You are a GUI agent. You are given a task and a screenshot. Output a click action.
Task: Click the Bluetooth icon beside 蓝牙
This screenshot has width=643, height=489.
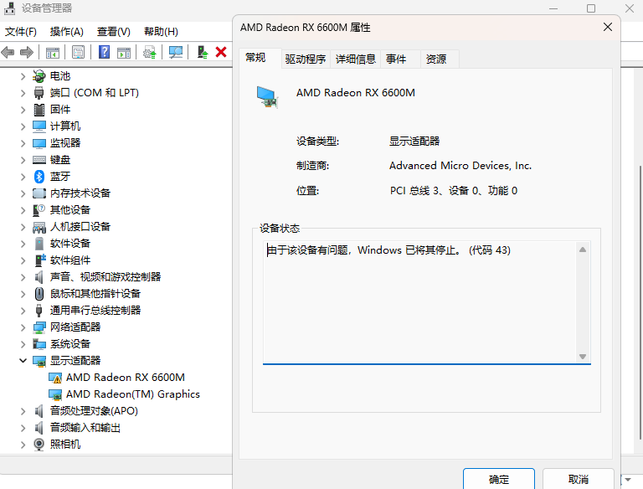39,176
